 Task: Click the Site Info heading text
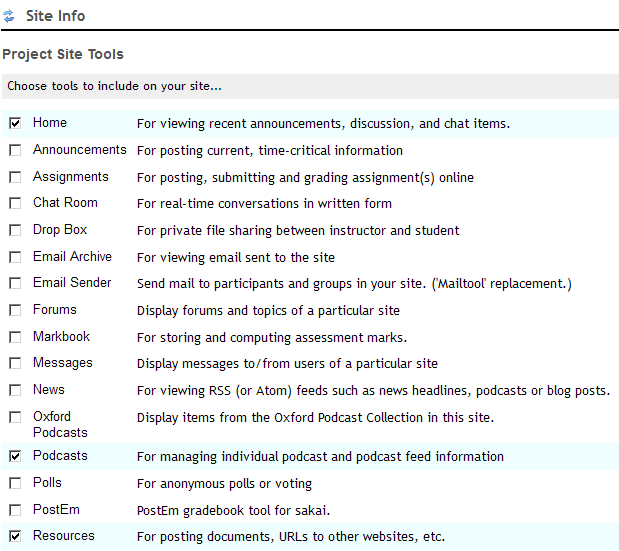click(x=55, y=16)
